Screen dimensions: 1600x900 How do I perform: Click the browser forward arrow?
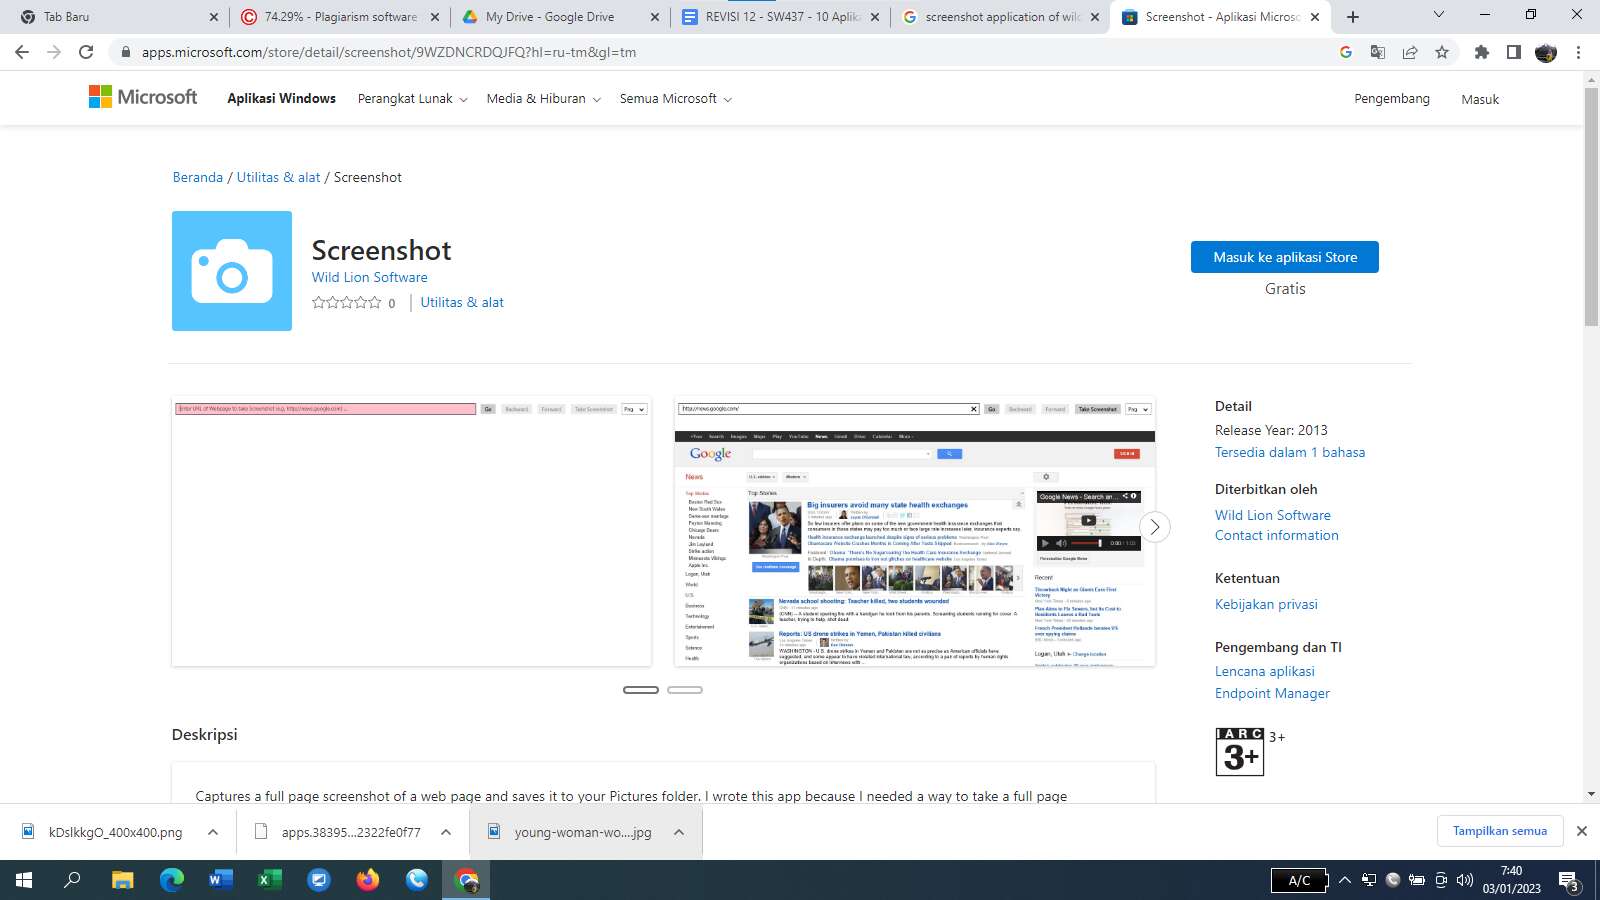point(54,52)
